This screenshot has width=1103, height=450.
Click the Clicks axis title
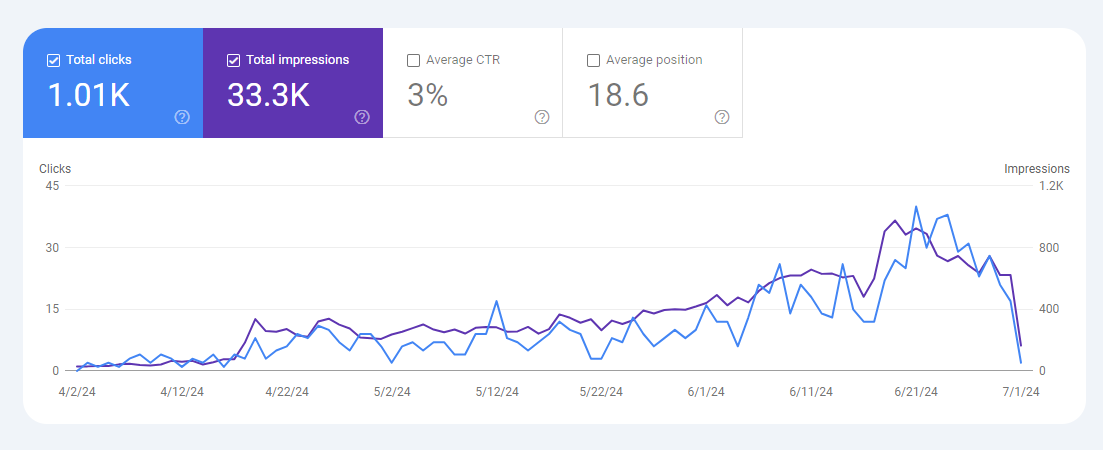[55, 169]
